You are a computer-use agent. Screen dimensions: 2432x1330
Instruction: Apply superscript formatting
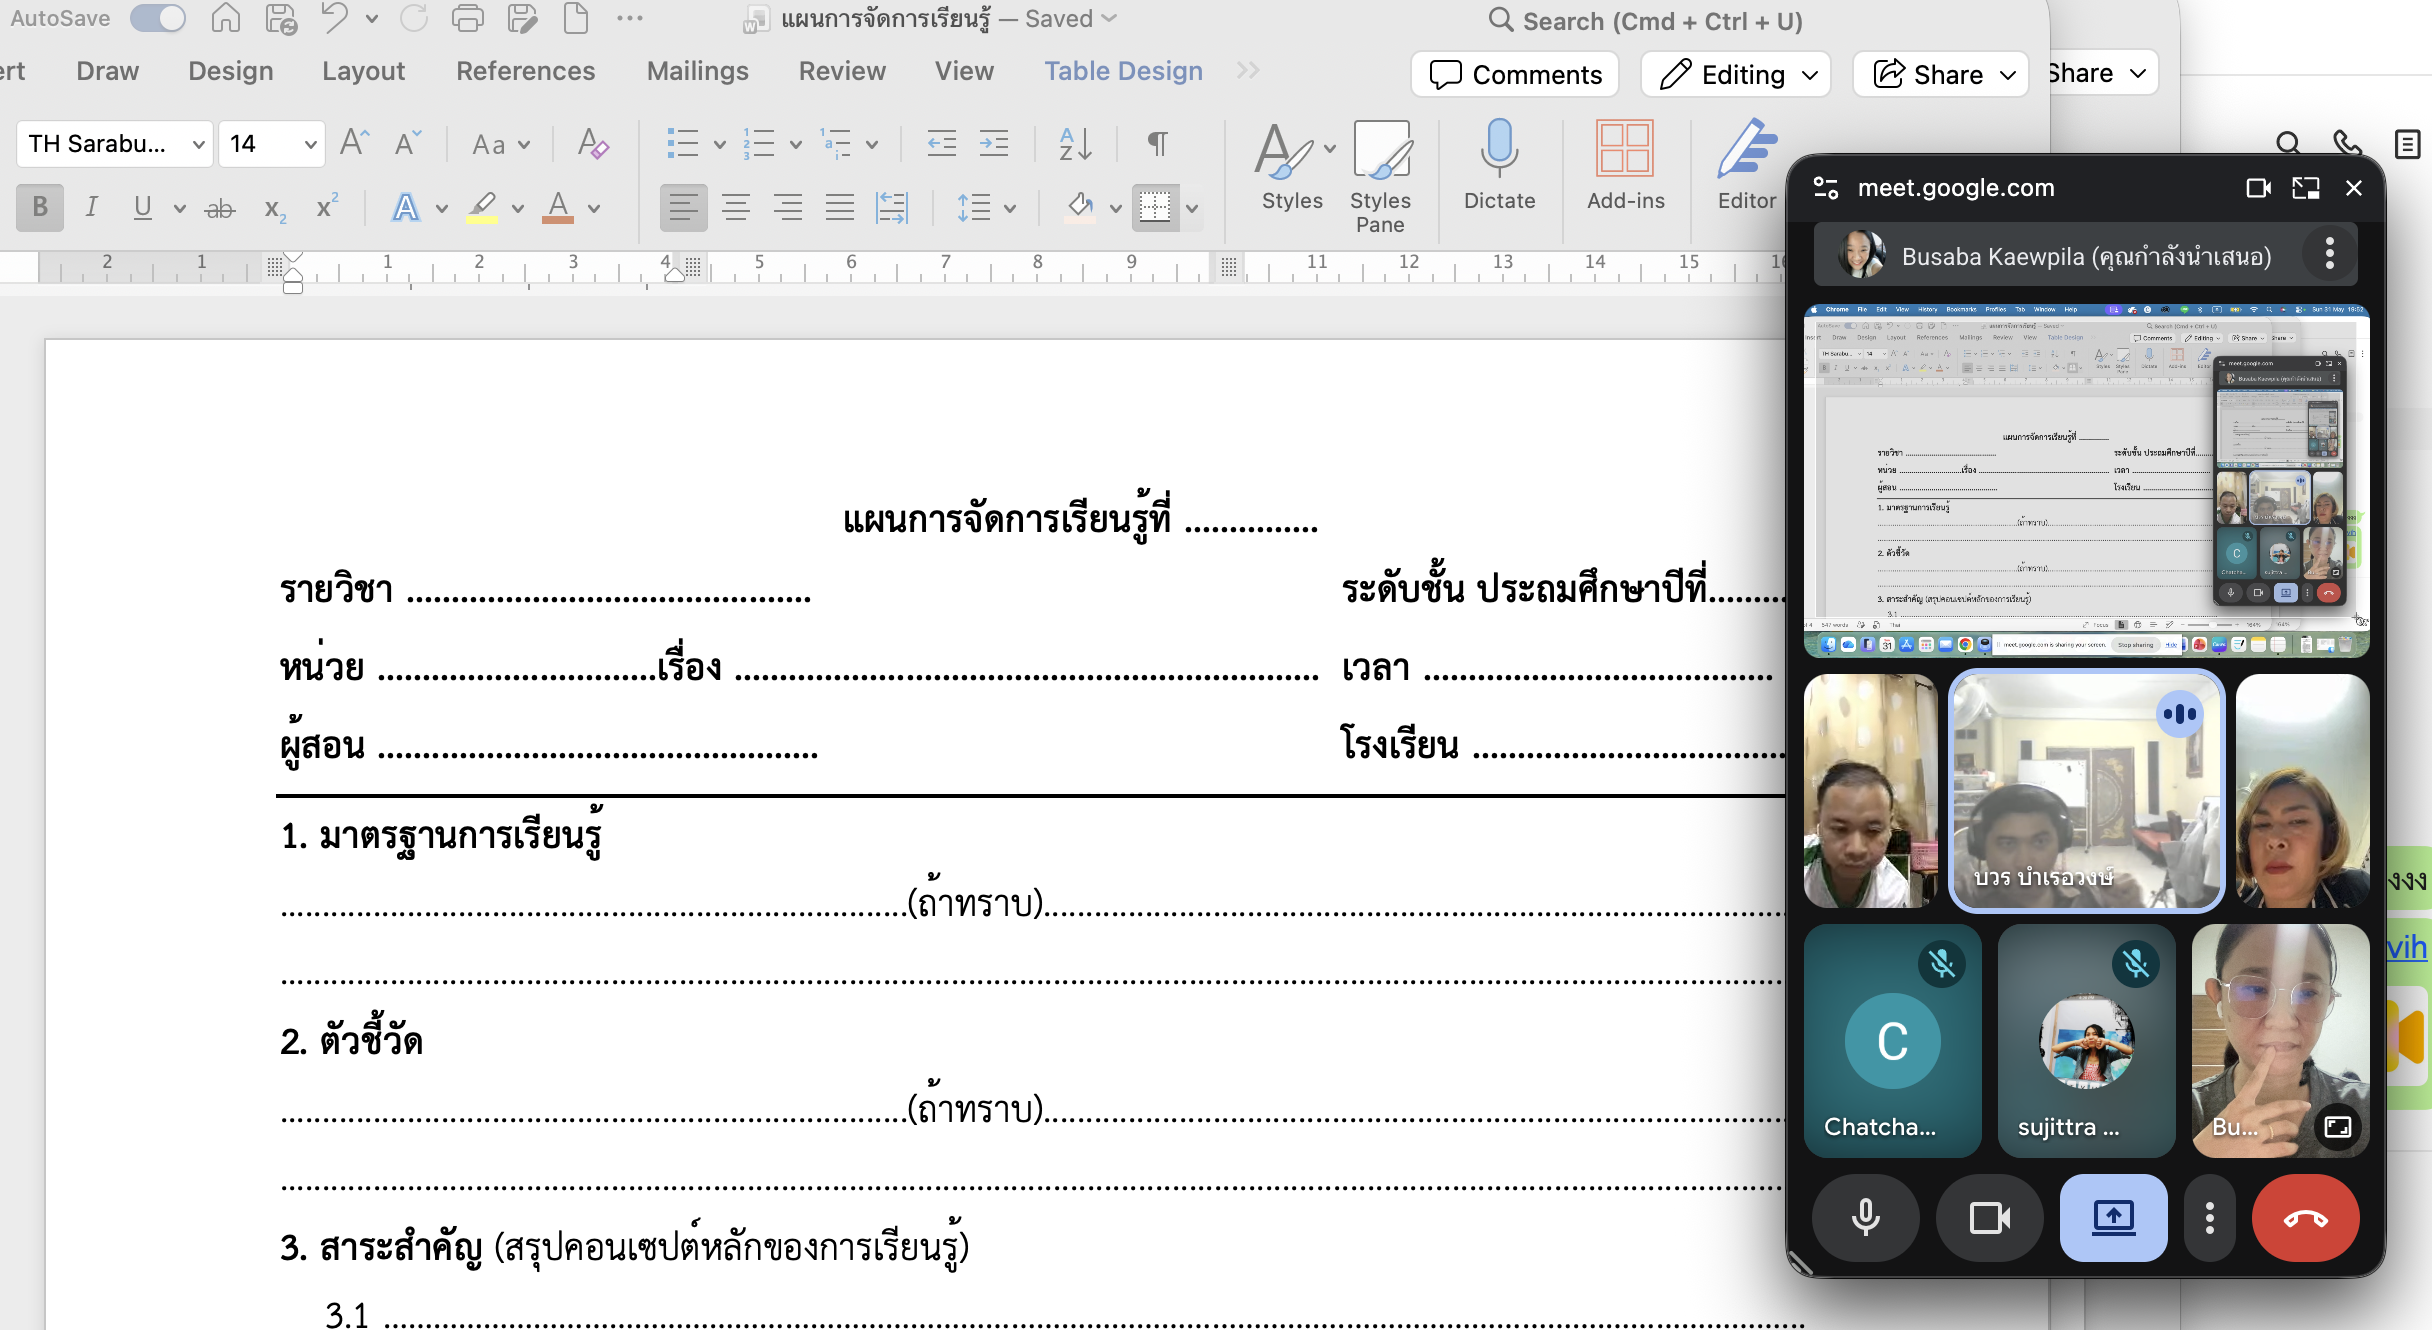click(x=326, y=208)
